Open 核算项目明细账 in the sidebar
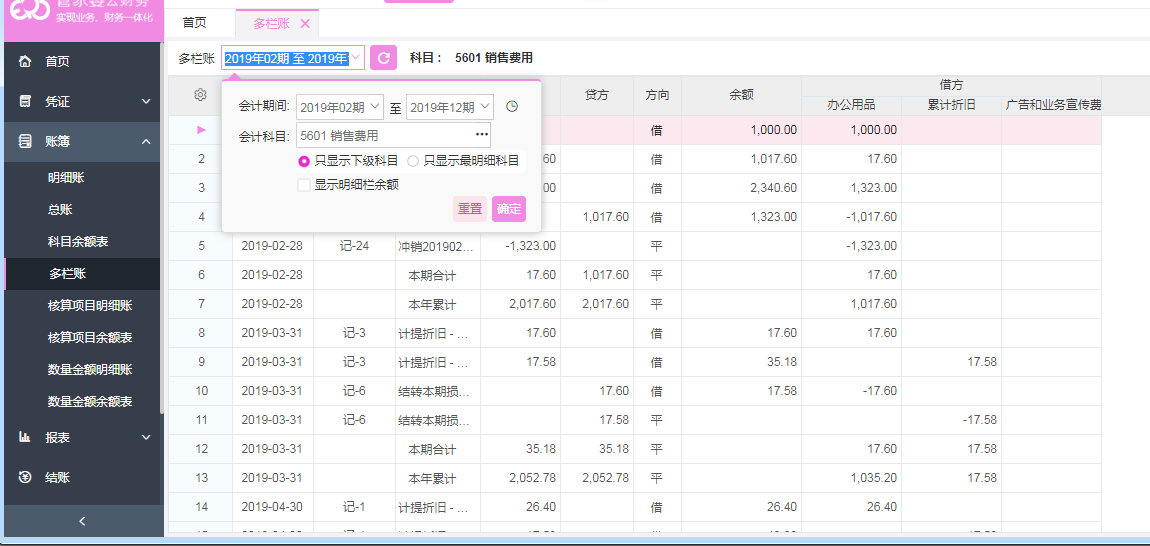 pos(90,305)
